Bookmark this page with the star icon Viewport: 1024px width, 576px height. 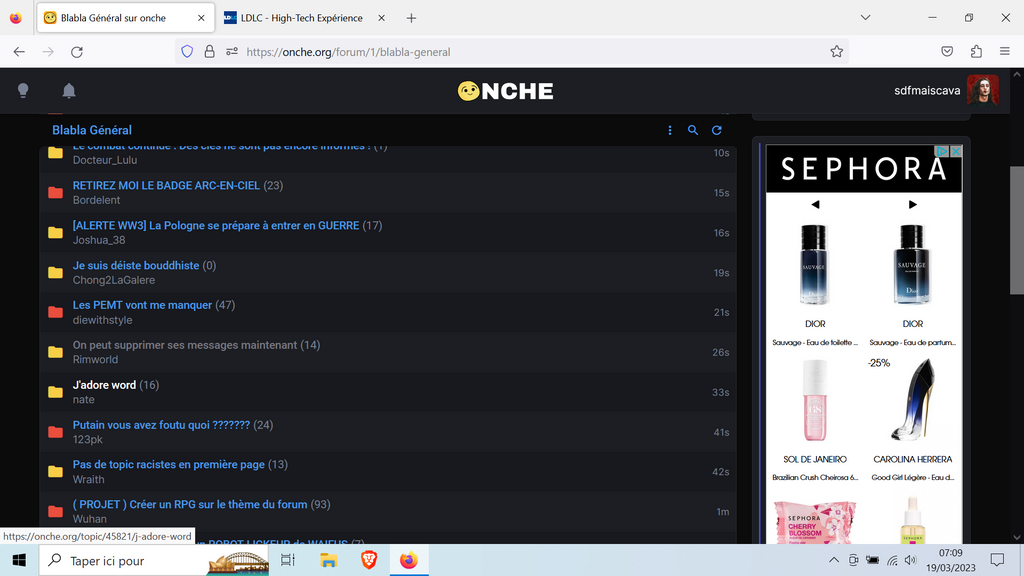[836, 52]
